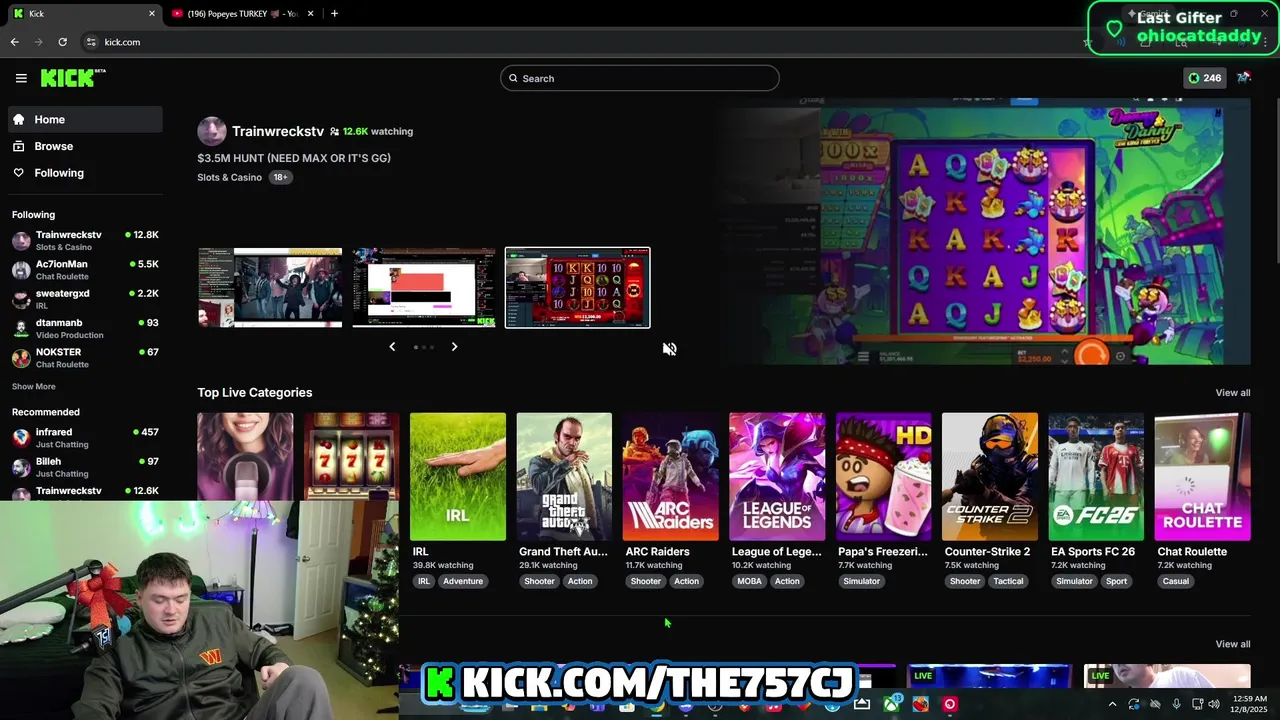Open the user profile avatar menu

point(1244,78)
